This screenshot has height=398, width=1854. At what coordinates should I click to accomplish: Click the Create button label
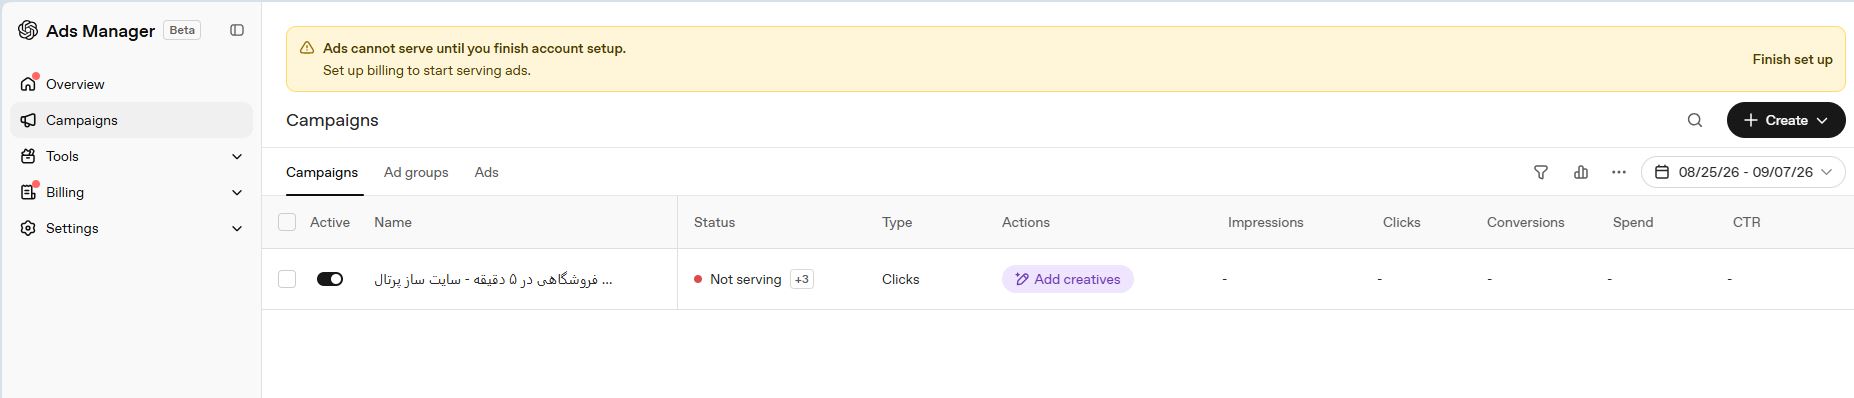[x=1786, y=120]
